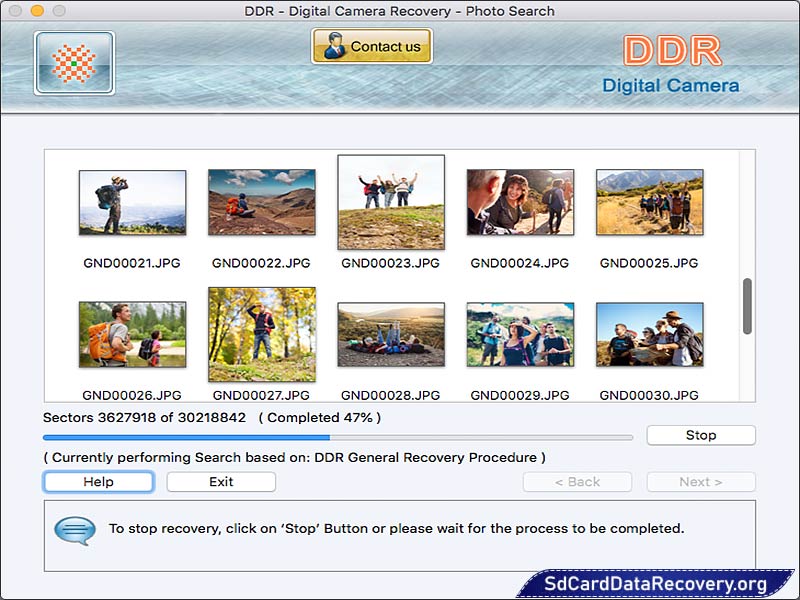The image size is (800, 600).
Task: Select the GND00030.JPG thumbnail
Action: pos(649,337)
